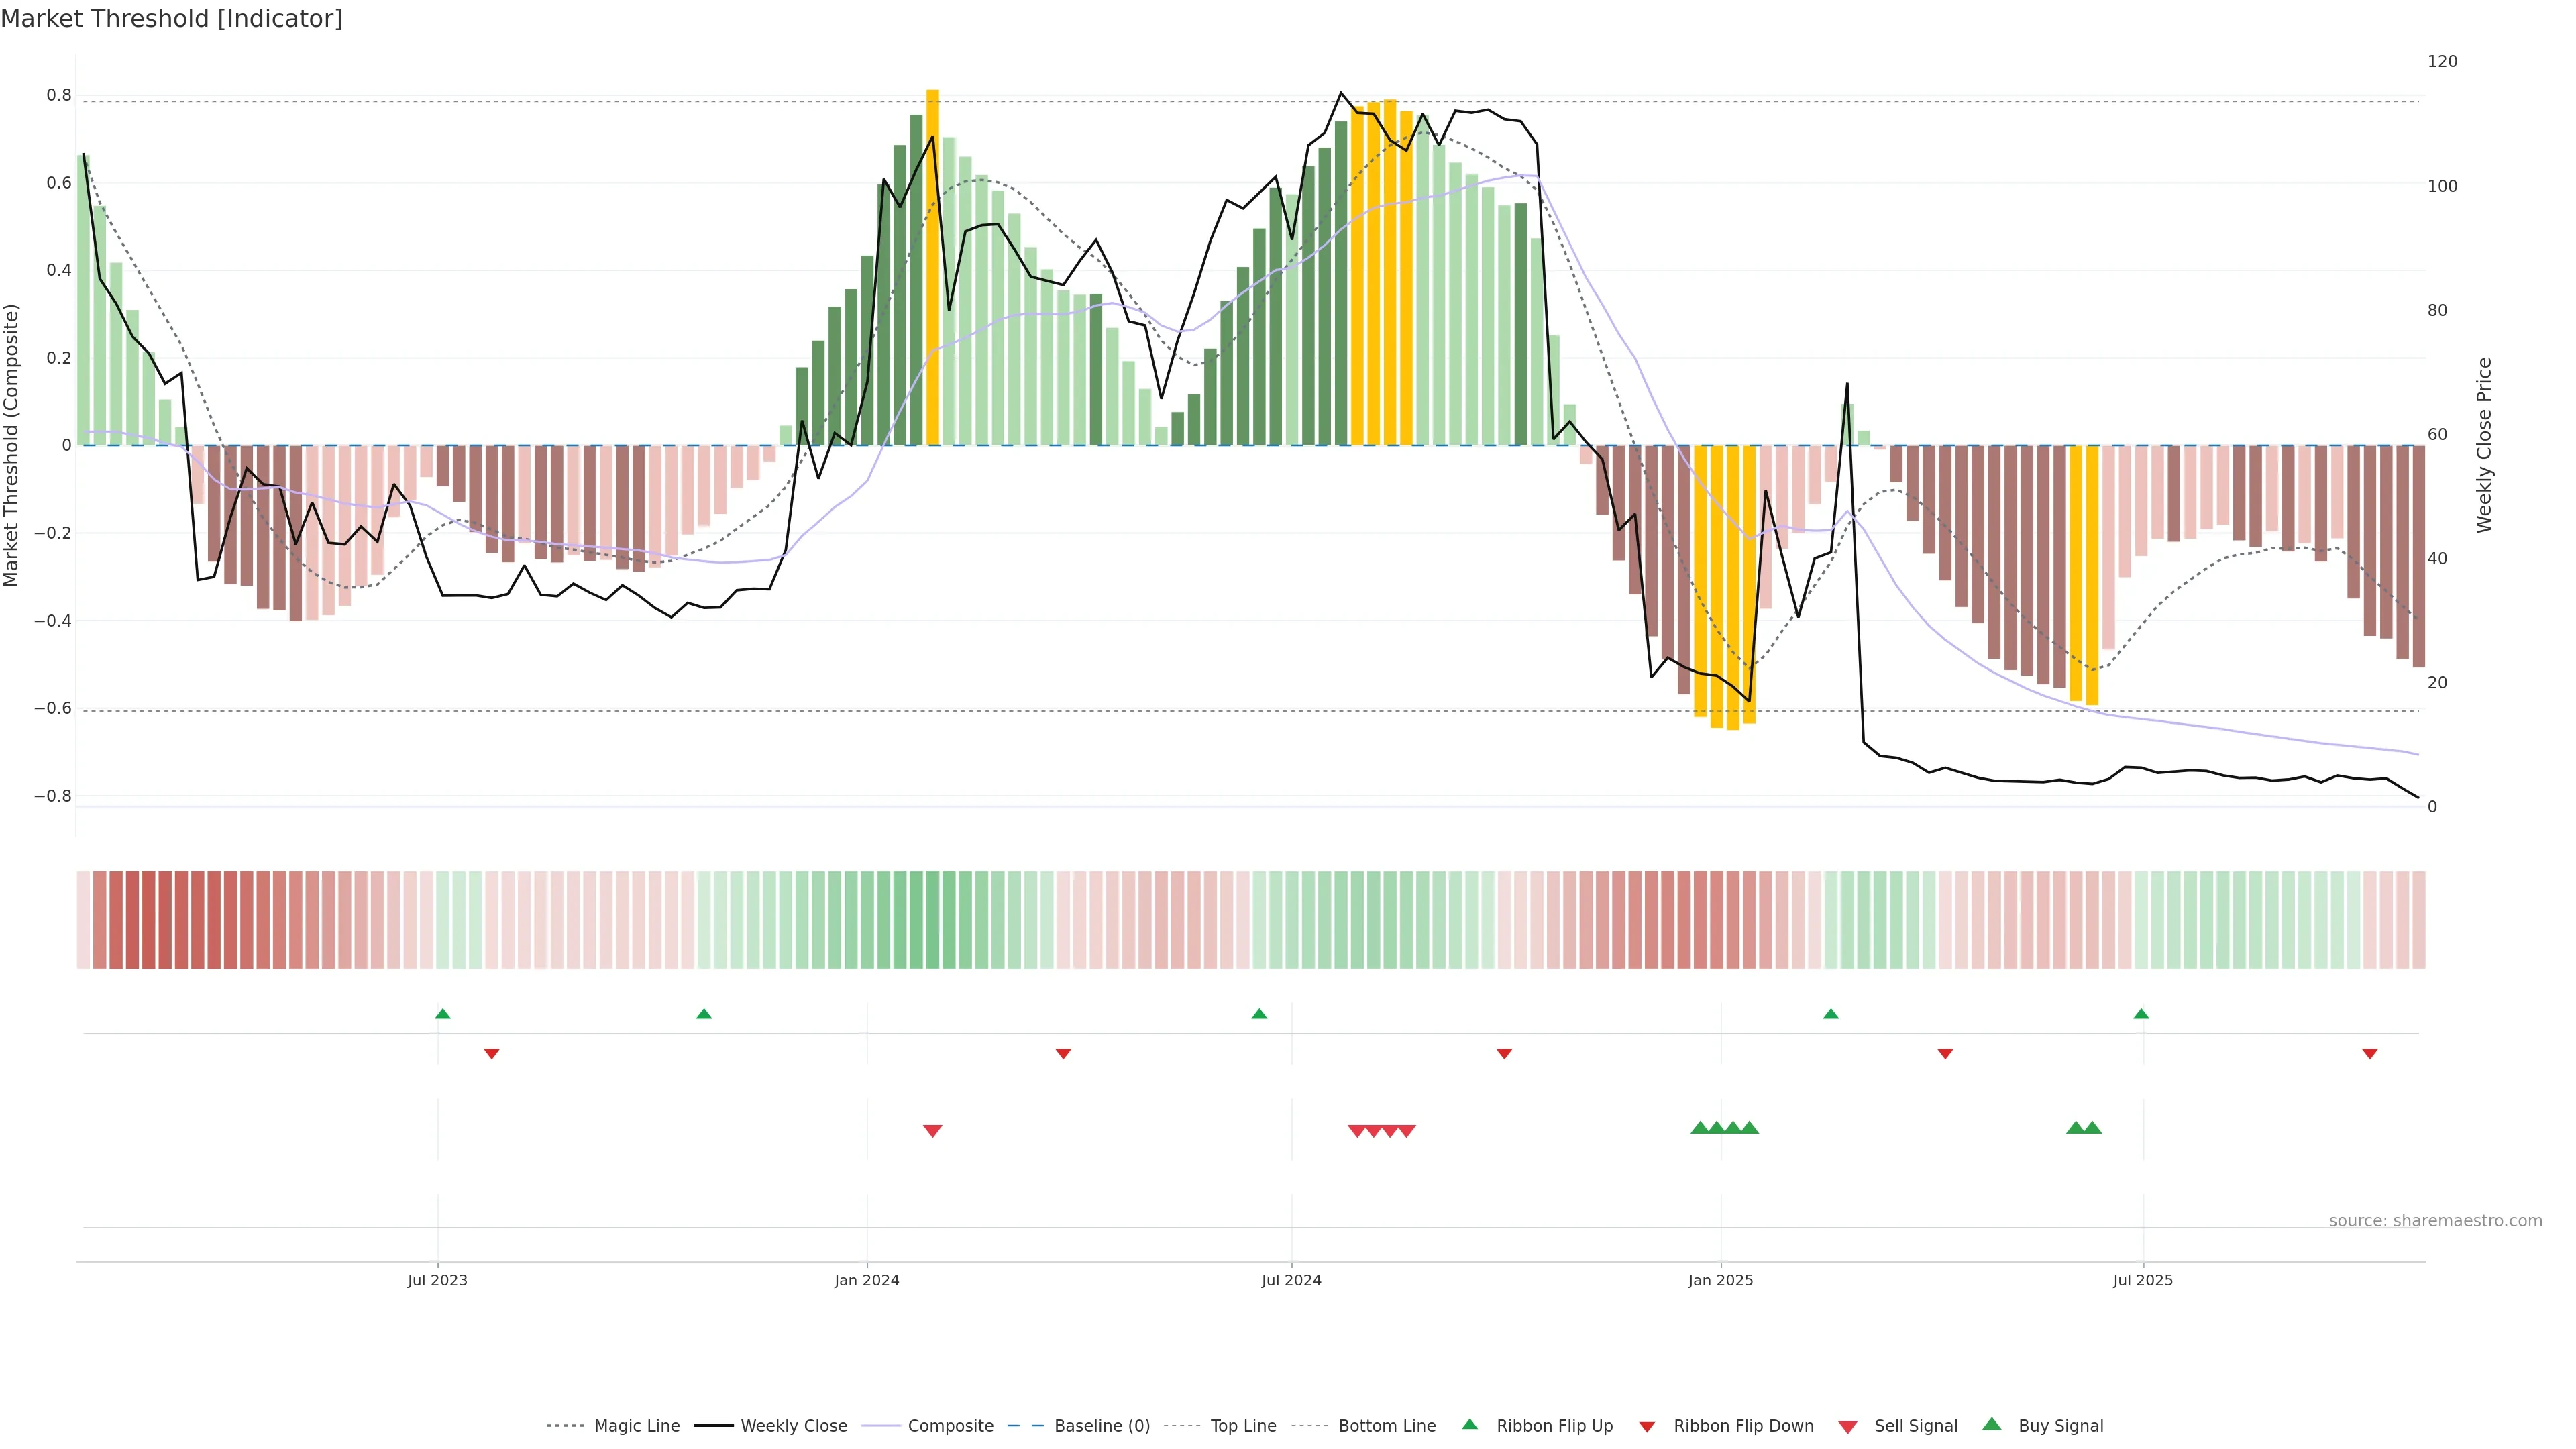The image size is (2576, 1449).
Task: Click the Market Threshold [Indicator] chart title
Action: coord(171,19)
